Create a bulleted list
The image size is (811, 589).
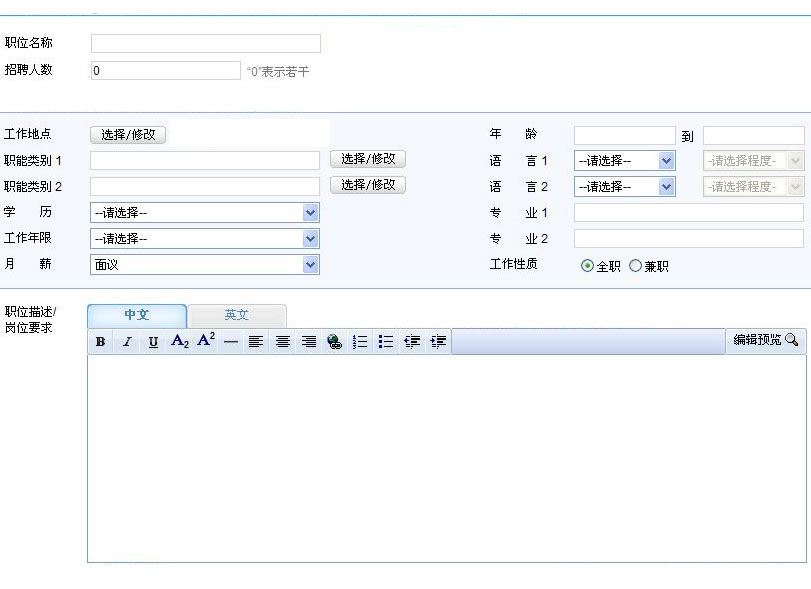coord(386,342)
